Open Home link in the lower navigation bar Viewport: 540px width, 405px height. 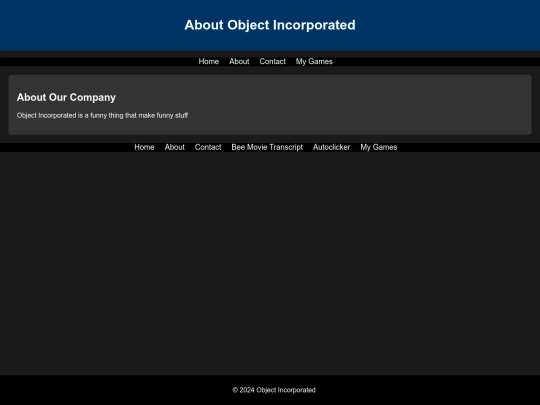(x=144, y=147)
